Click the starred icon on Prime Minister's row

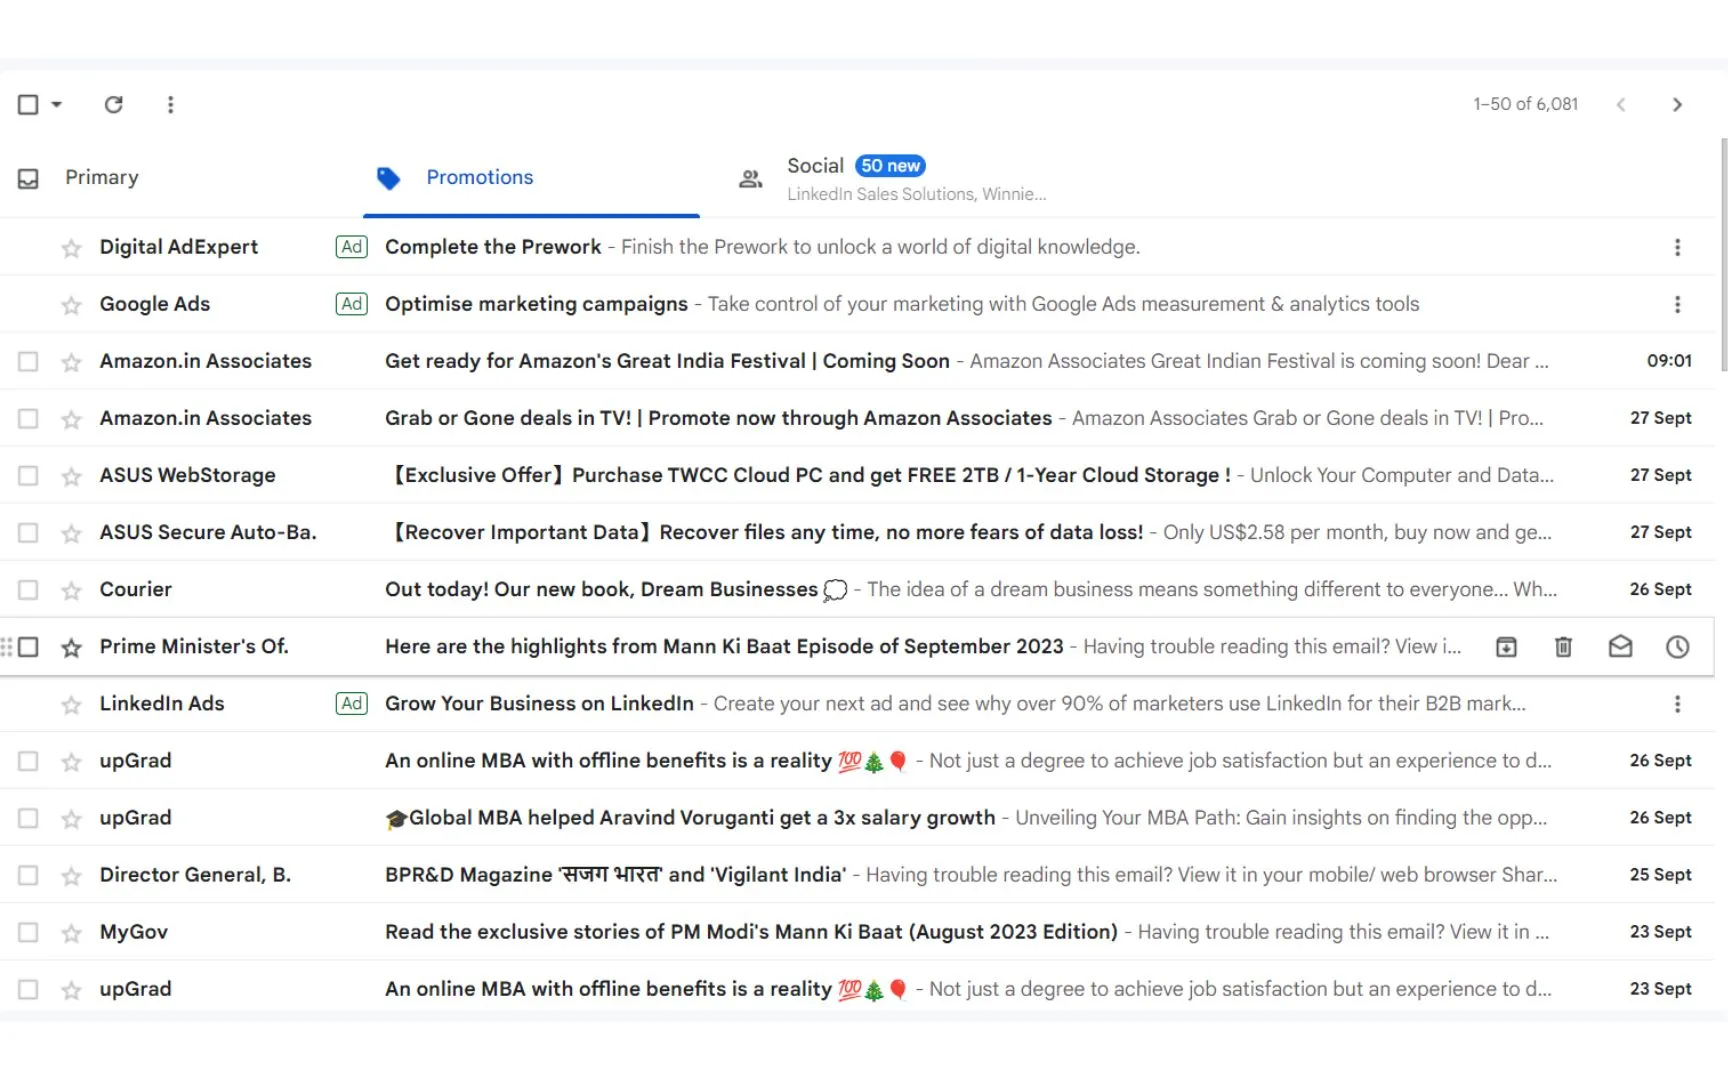(71, 647)
